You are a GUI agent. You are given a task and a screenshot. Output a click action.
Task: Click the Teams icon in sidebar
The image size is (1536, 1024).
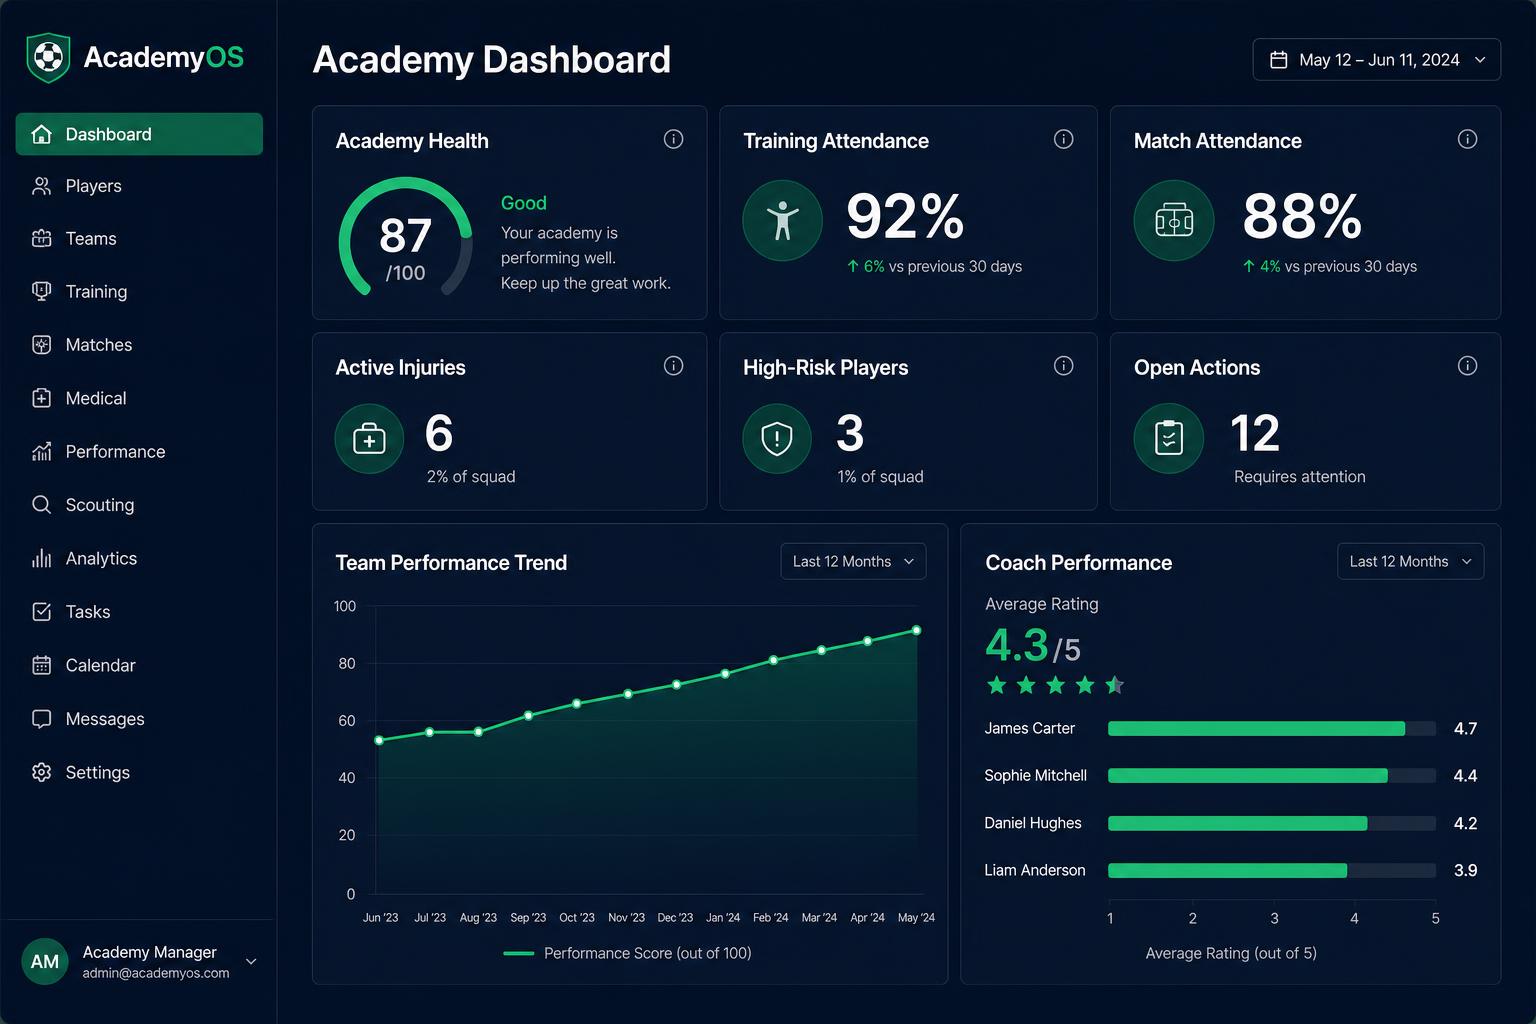click(x=41, y=238)
